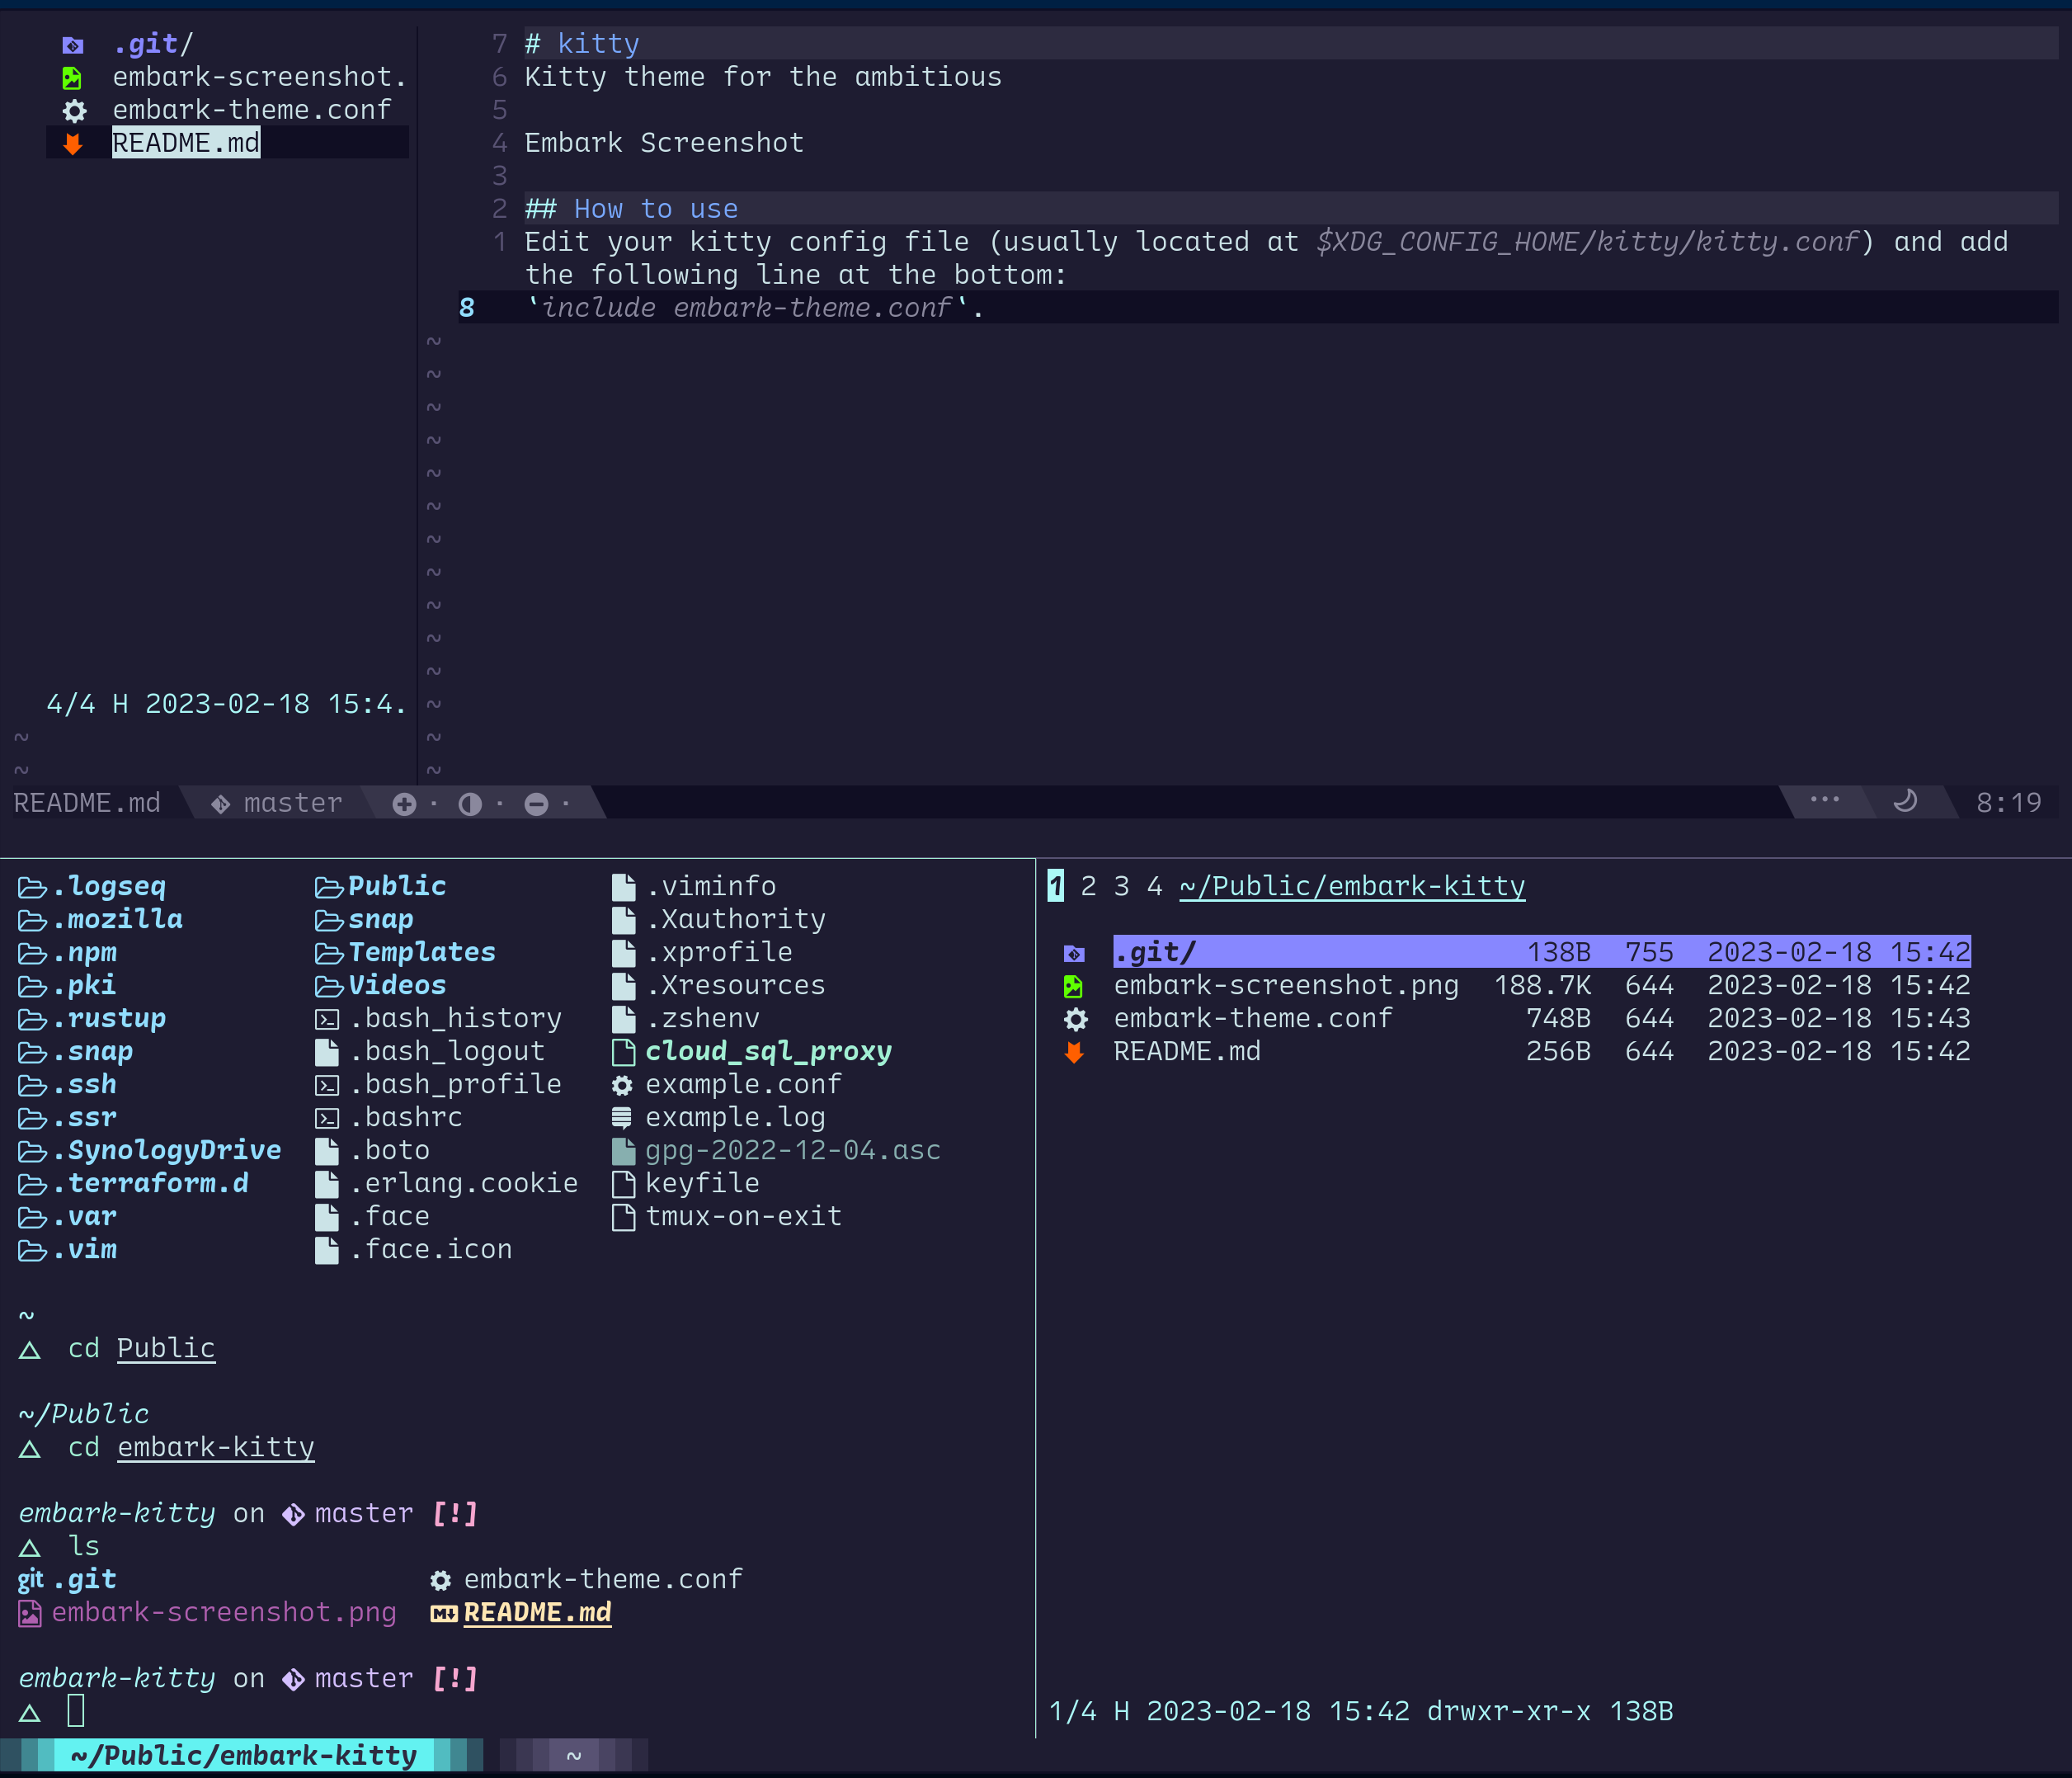
Task: Click the git branch icon before master in statusline
Action: pyautogui.click(x=220, y=804)
